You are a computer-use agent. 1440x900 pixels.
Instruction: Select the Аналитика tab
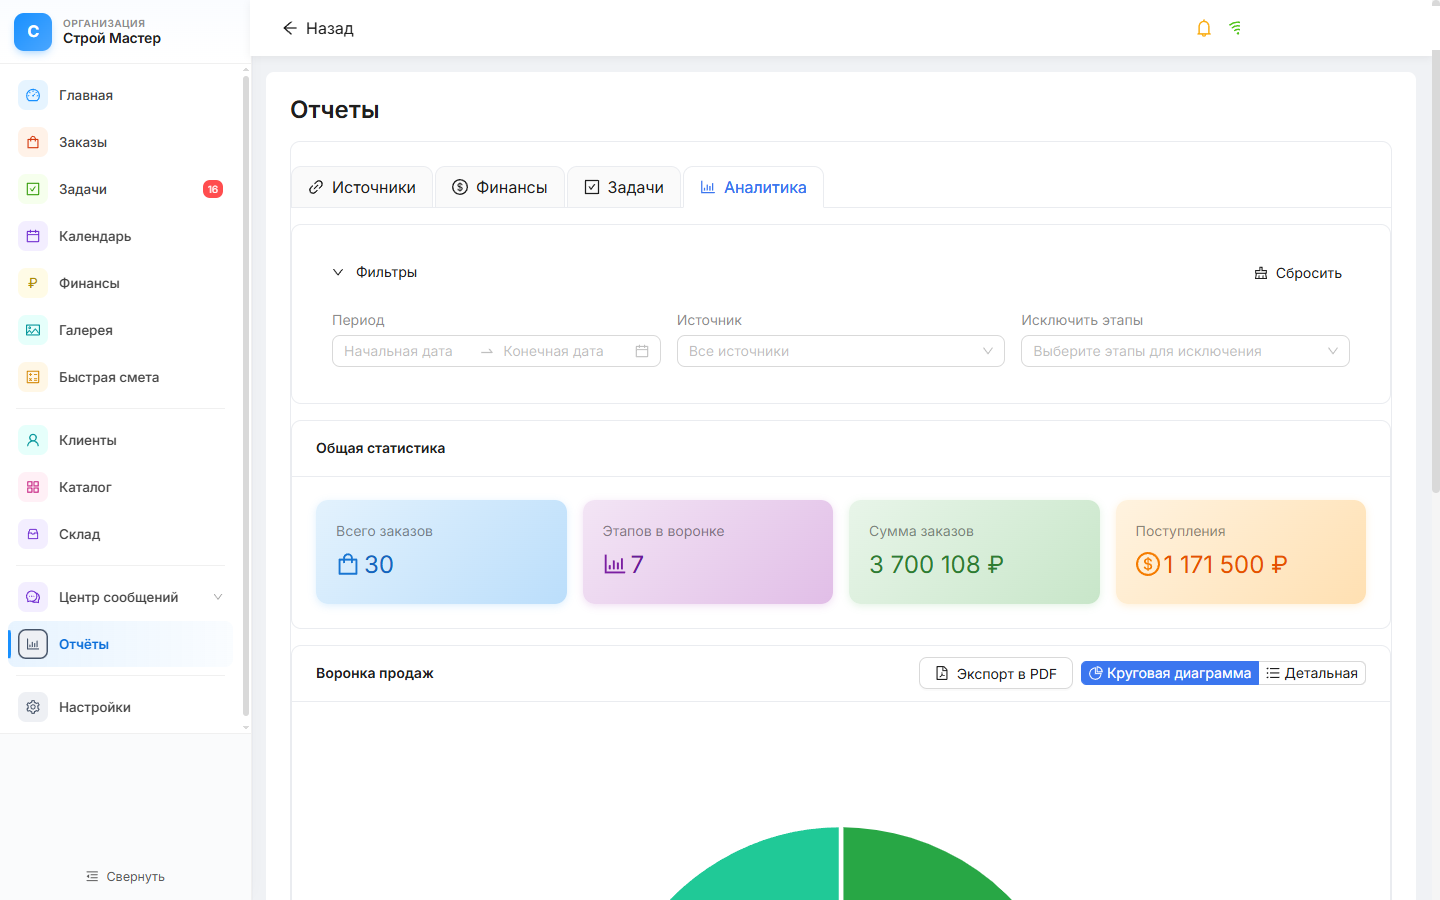pyautogui.click(x=753, y=187)
